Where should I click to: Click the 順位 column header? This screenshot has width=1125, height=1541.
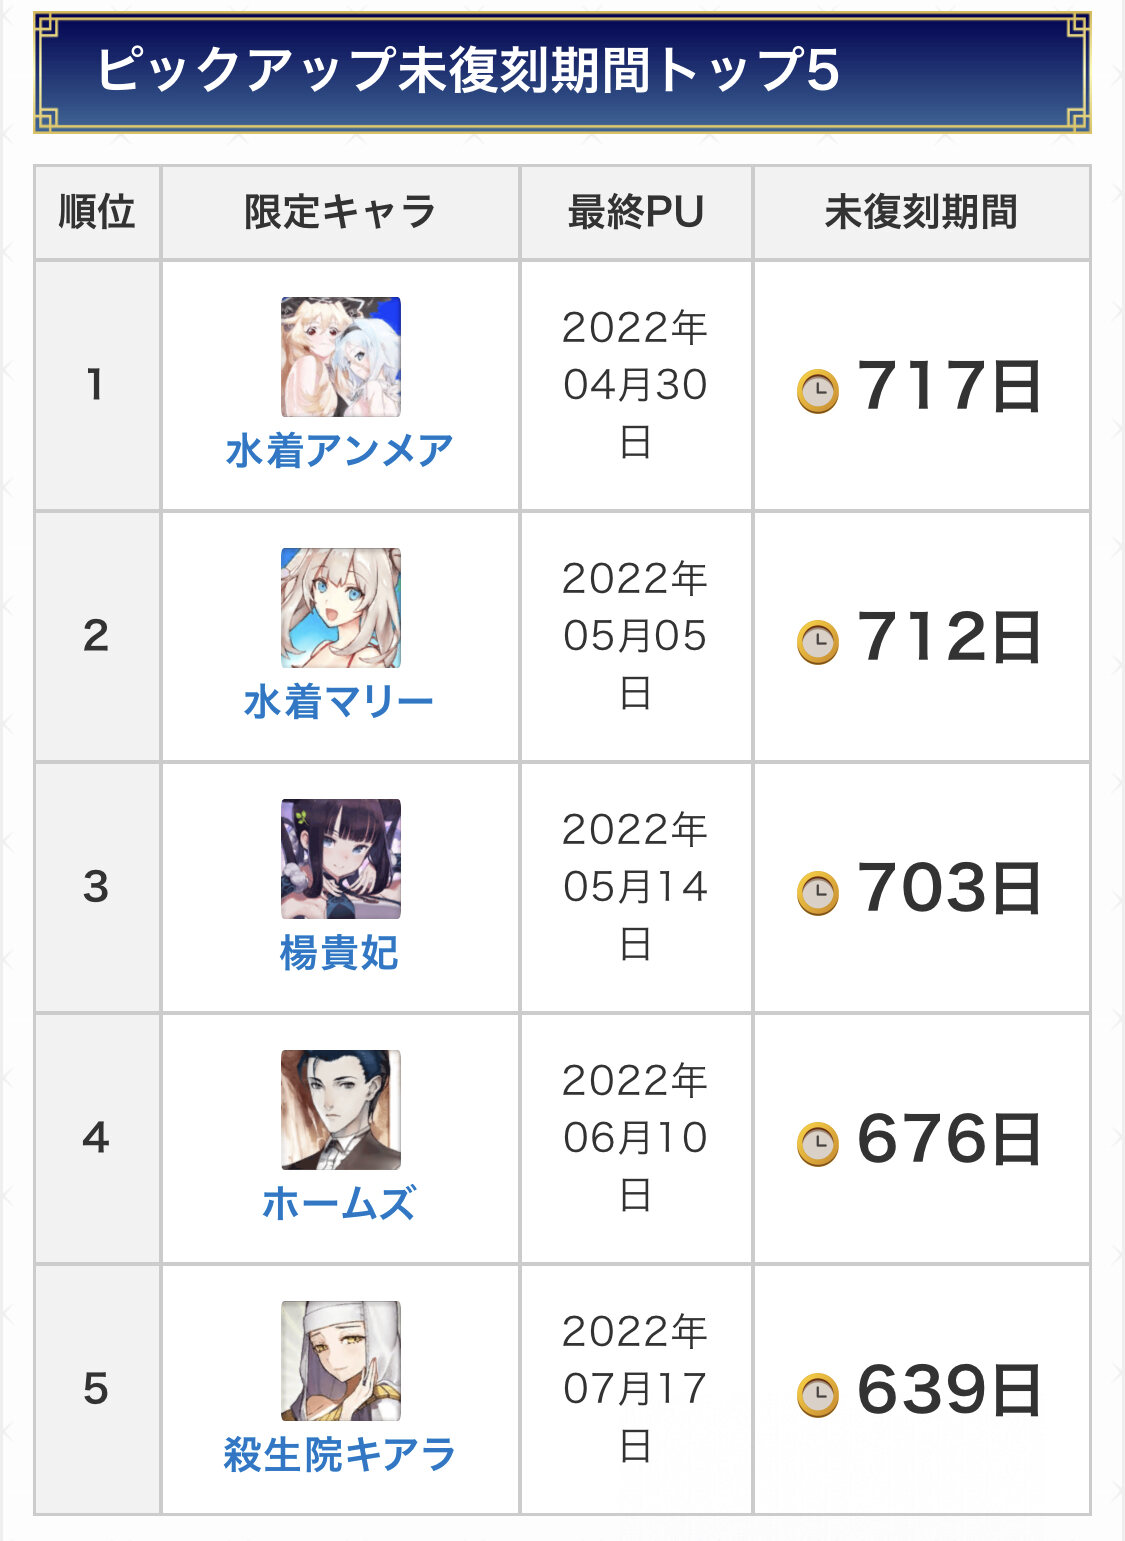[97, 212]
